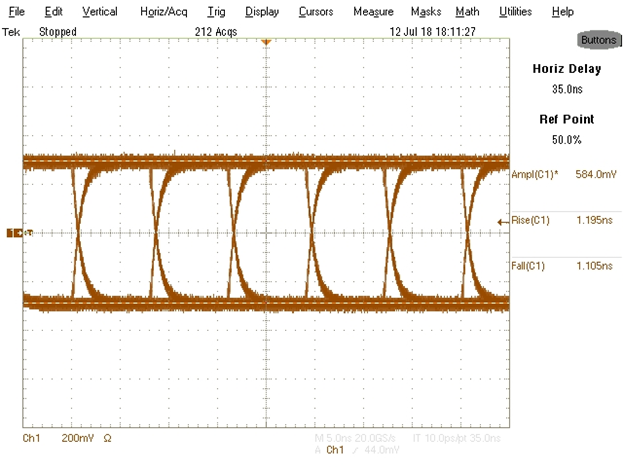Click the orange trigger position marker at top
The image size is (623, 467).
(266, 43)
